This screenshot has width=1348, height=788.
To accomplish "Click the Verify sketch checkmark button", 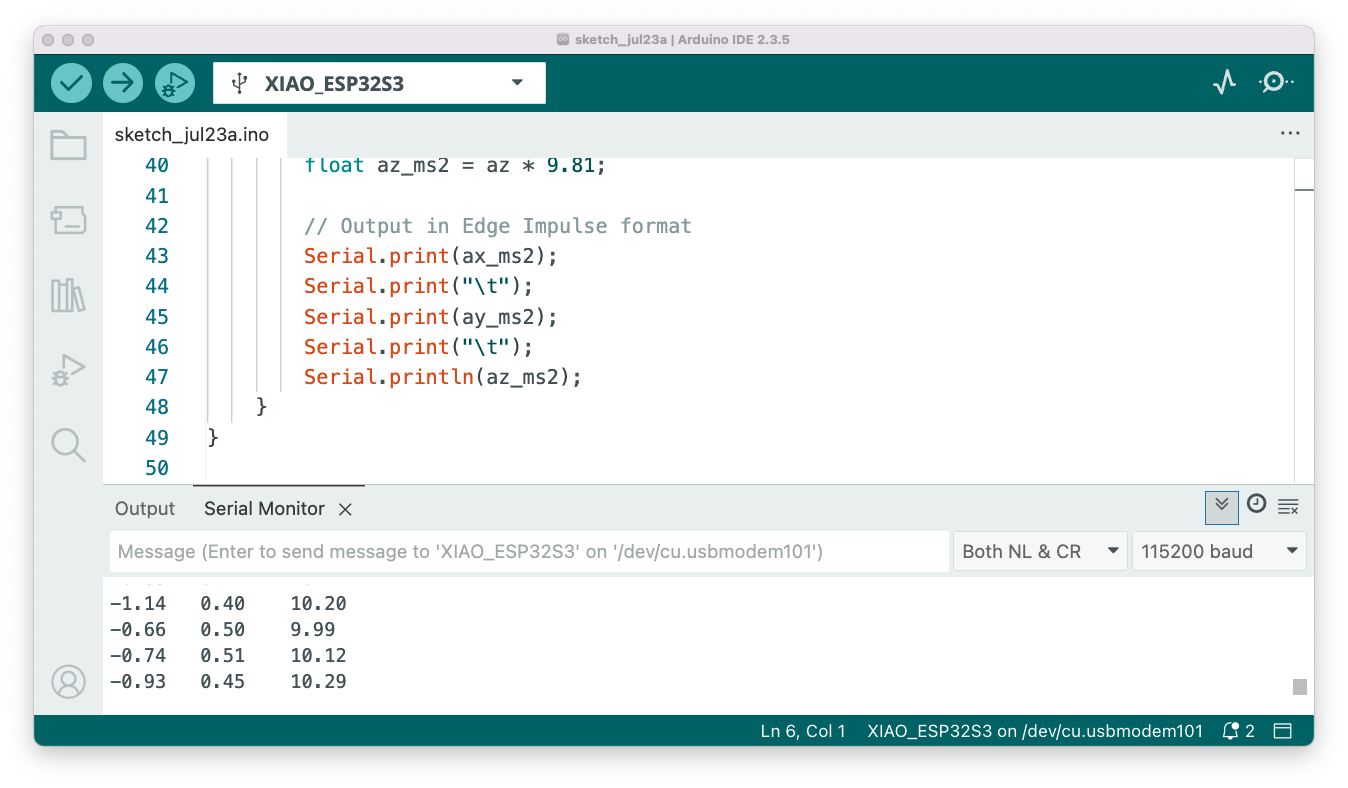I will click(71, 83).
